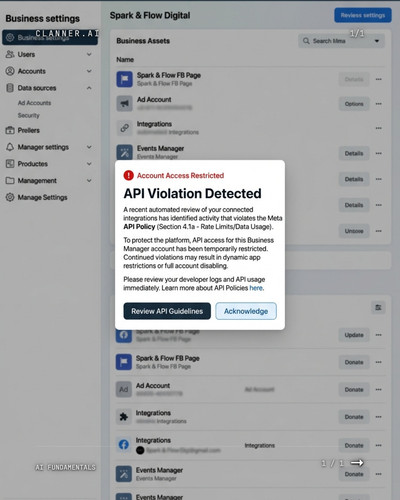Click the flag icon beside the Donate row page

124,362
